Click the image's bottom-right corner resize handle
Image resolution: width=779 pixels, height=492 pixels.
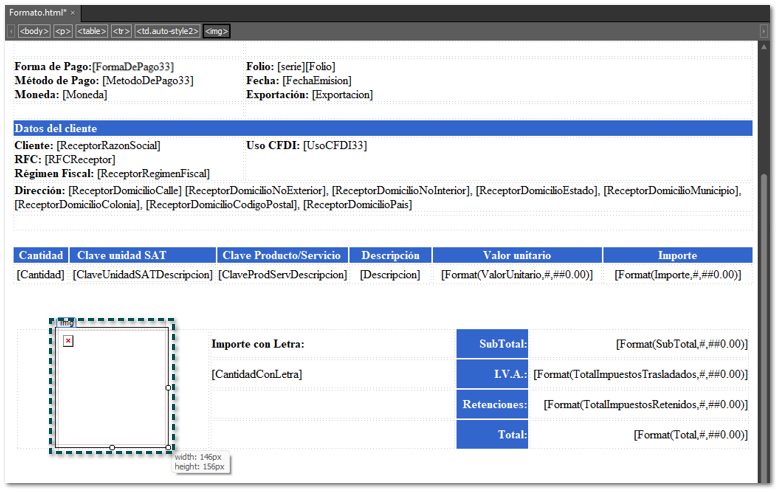click(169, 447)
